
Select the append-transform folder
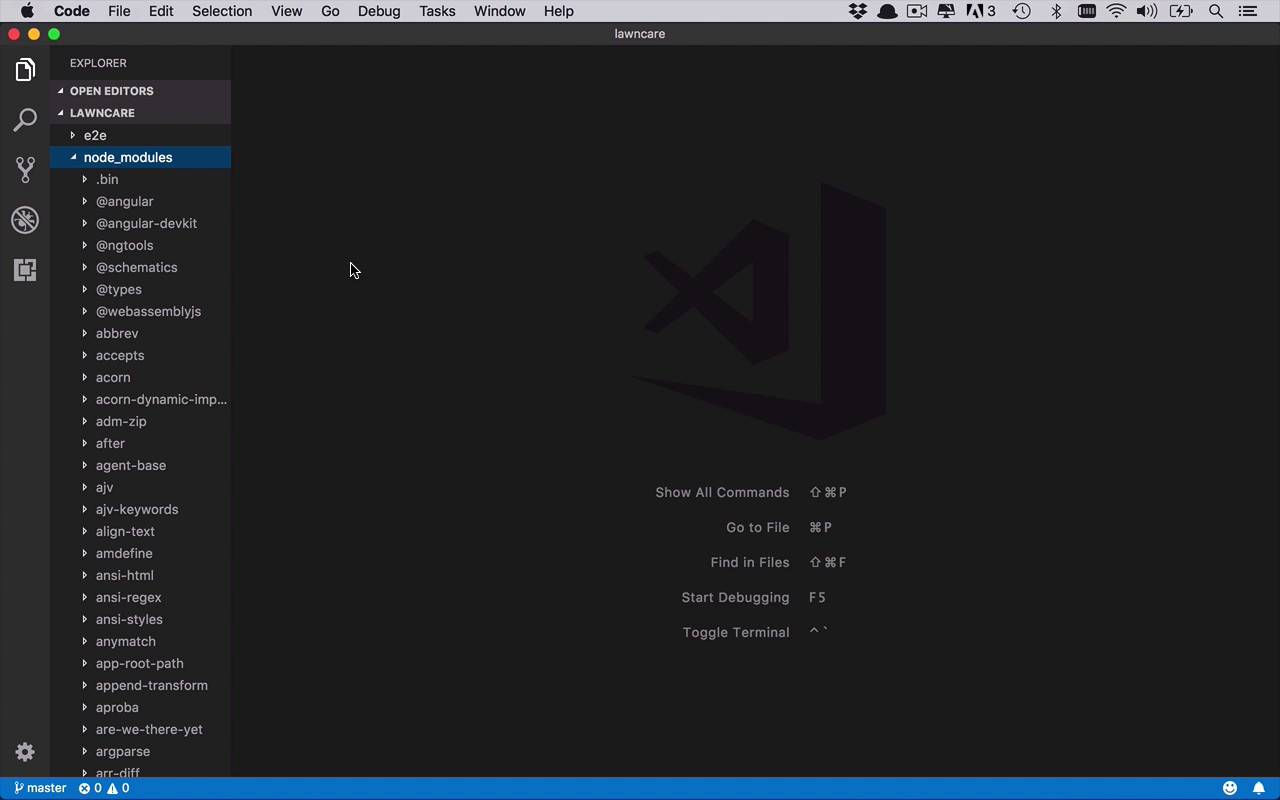pyautogui.click(x=151, y=685)
